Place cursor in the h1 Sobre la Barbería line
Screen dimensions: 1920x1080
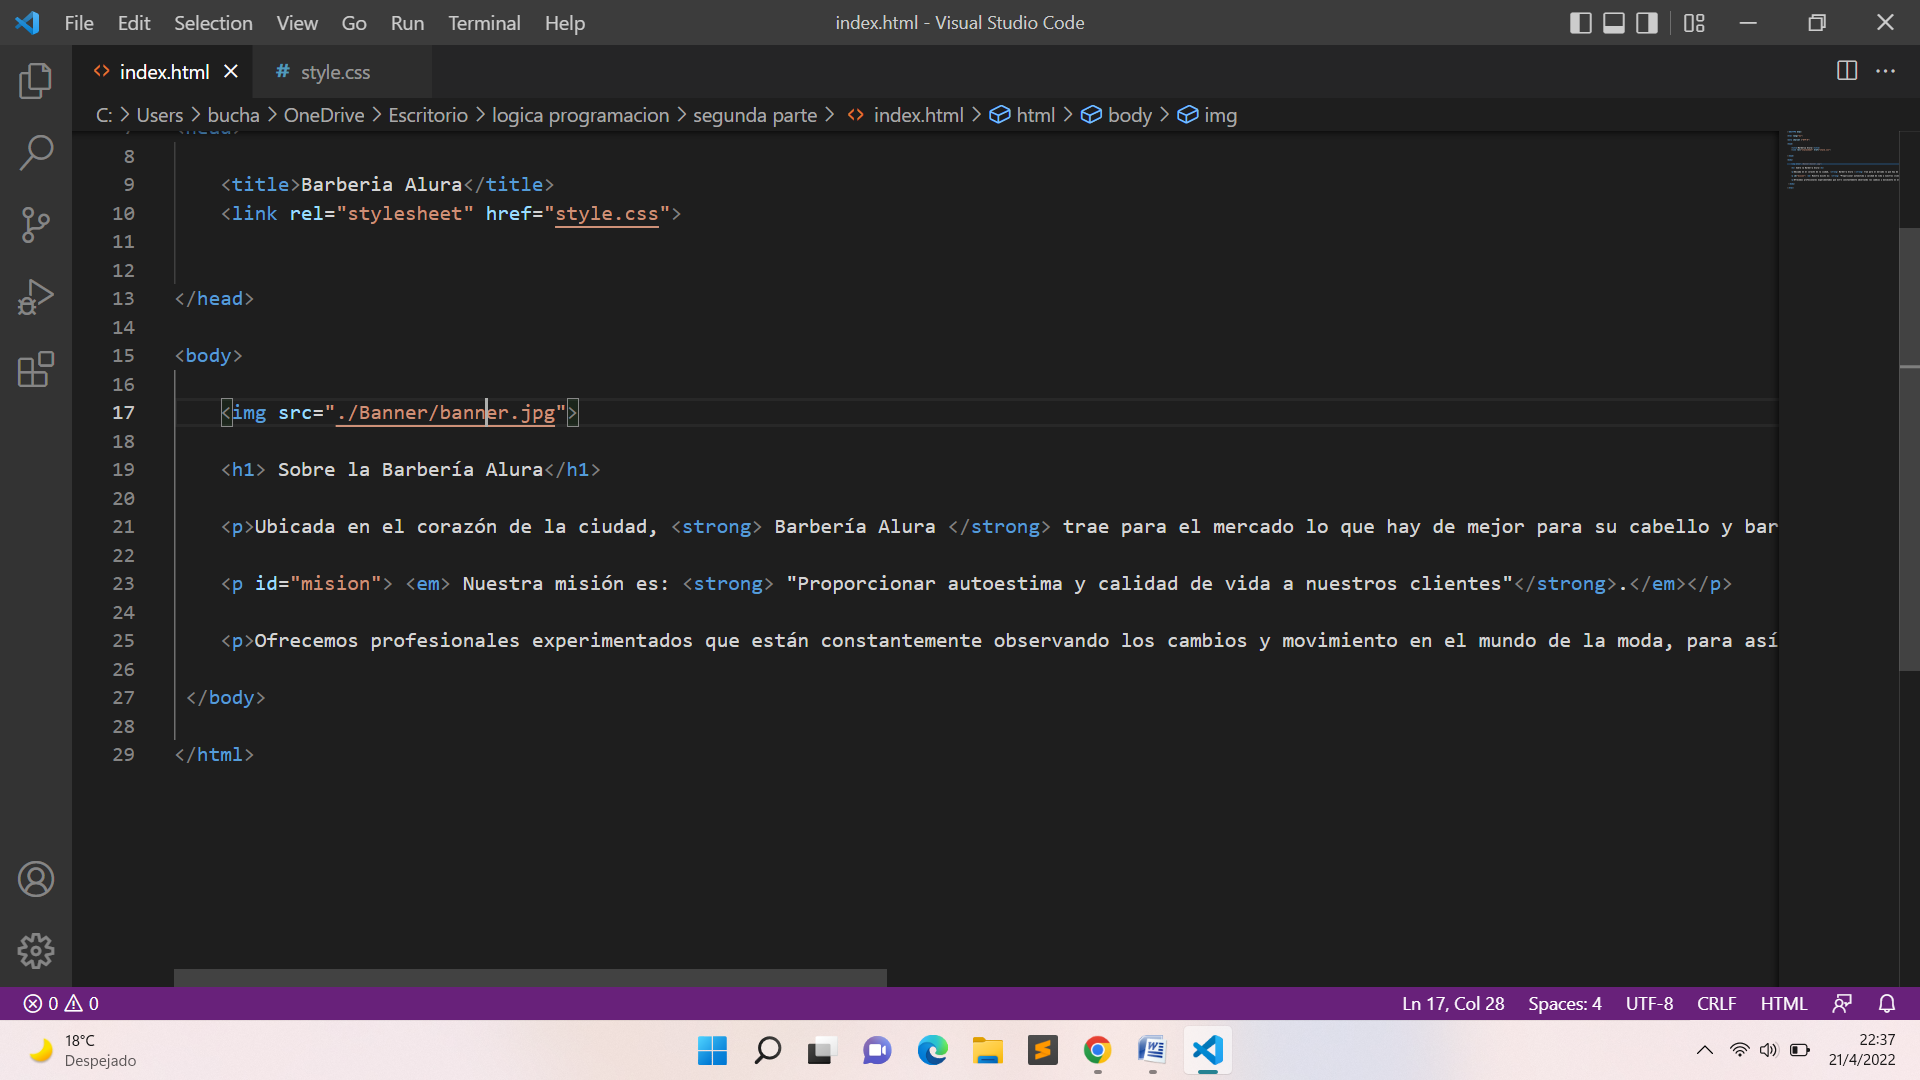click(x=410, y=469)
